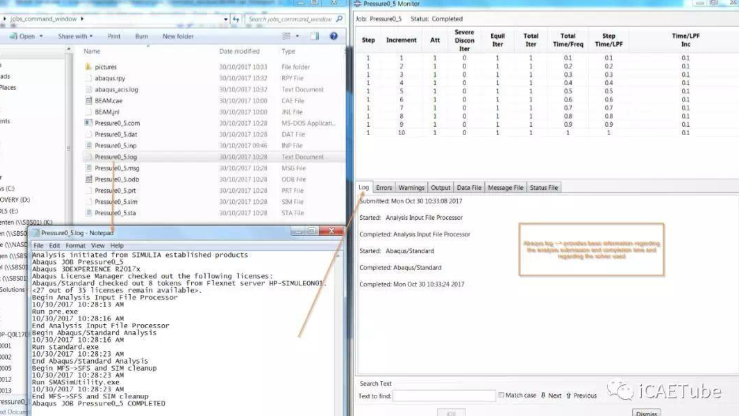Click the search magnifier icon in Explorer
This screenshot has height=416, width=739.
point(339,19)
